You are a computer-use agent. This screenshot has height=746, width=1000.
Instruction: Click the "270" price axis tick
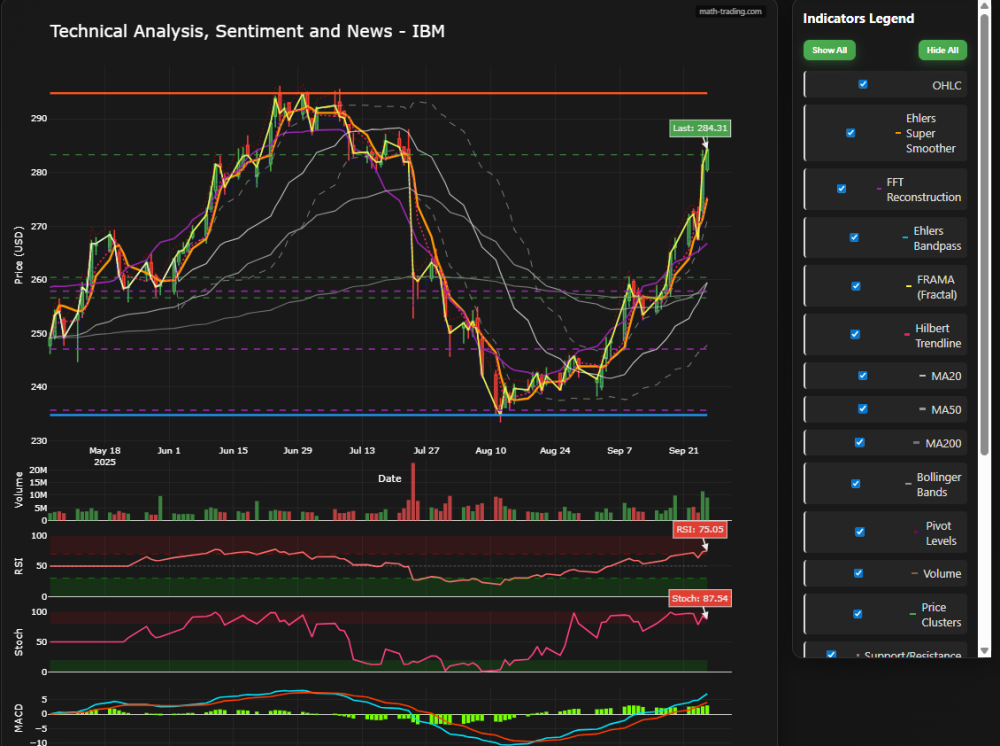tap(38, 226)
